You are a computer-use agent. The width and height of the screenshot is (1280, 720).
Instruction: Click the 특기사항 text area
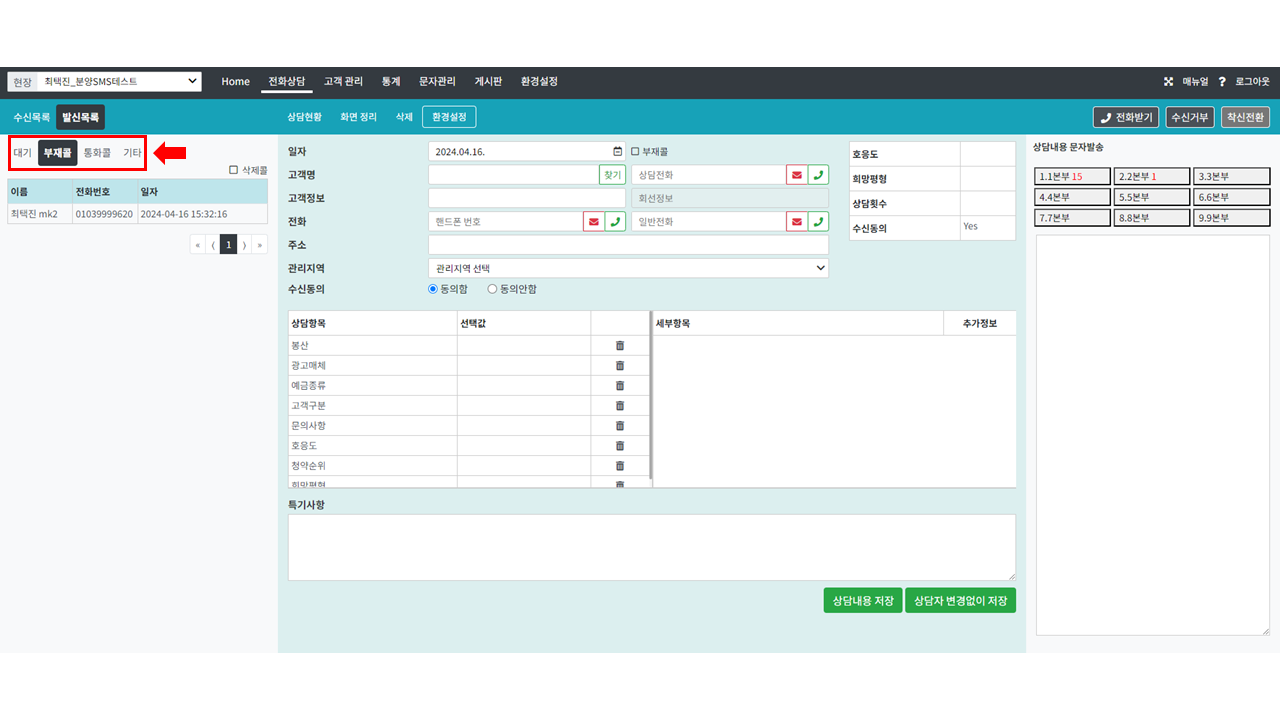(651, 547)
